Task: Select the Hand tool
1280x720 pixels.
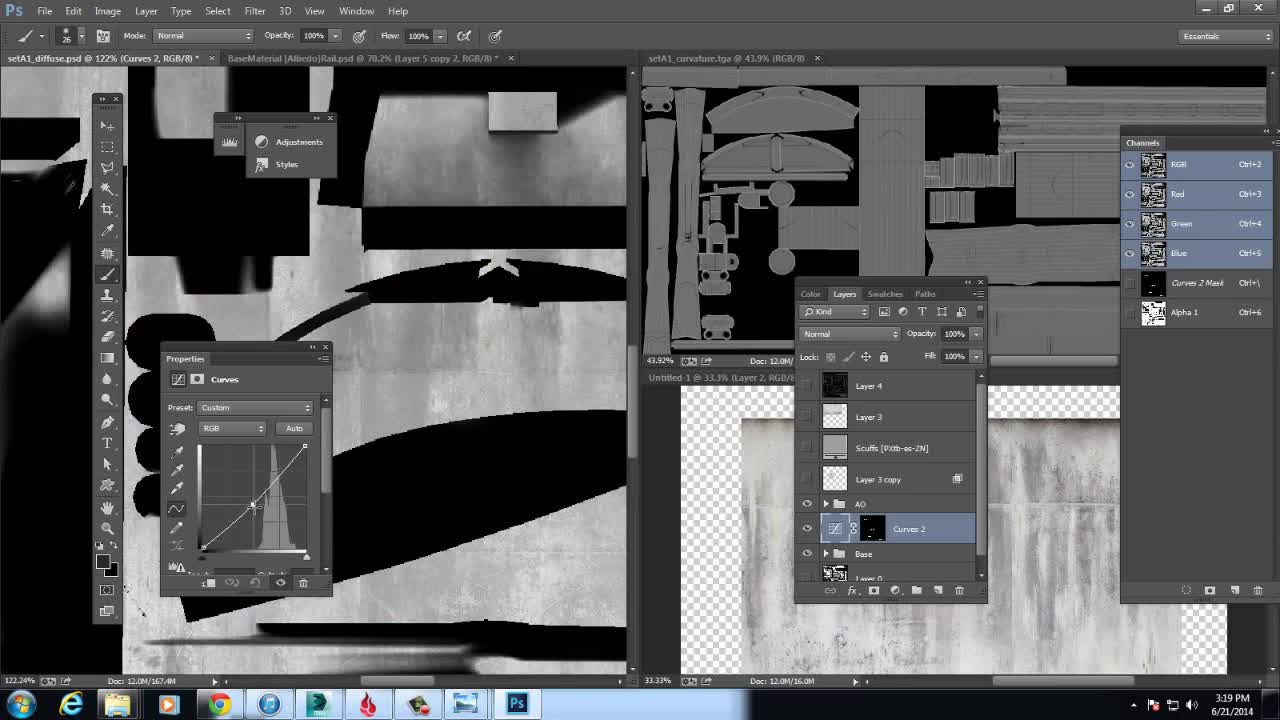Action: (x=107, y=507)
